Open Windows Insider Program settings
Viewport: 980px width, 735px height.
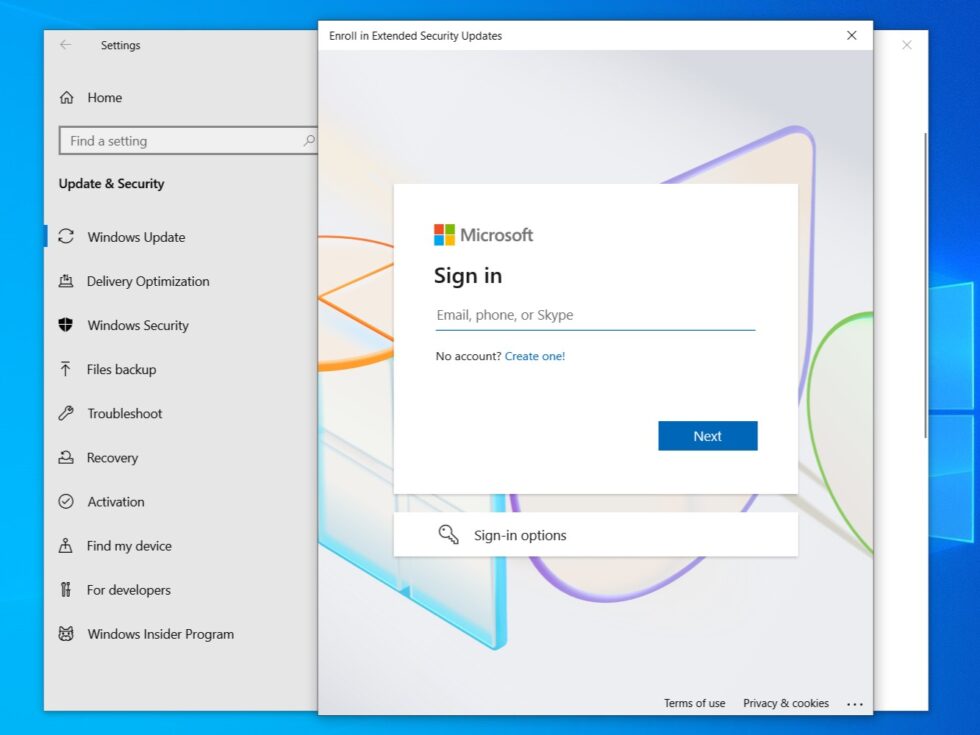160,634
